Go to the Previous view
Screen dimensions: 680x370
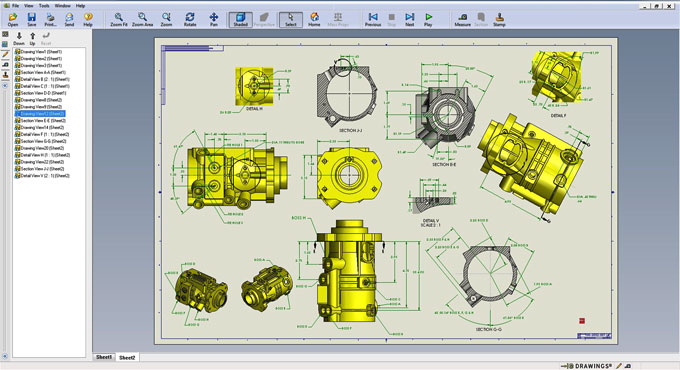pyautogui.click(x=373, y=20)
